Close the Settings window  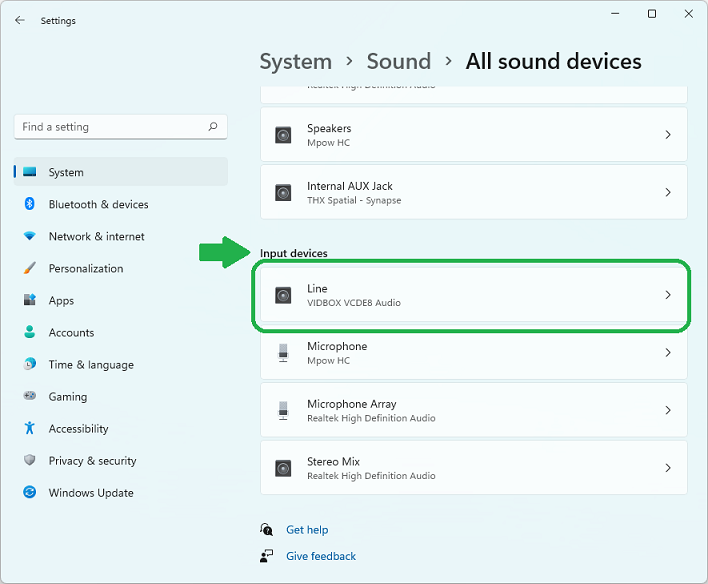click(689, 14)
